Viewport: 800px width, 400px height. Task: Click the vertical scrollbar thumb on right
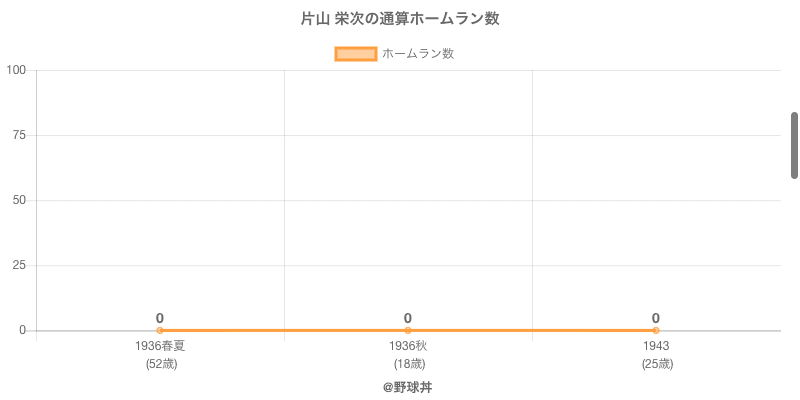point(794,145)
